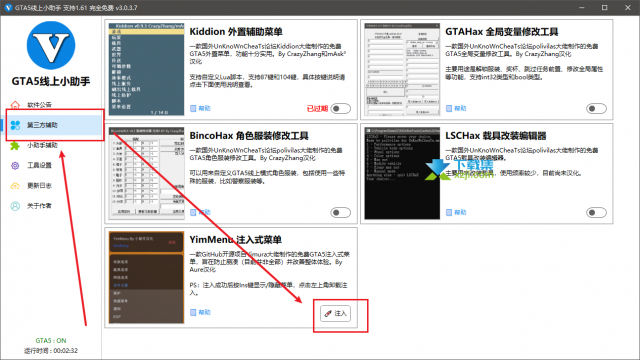Click the LSCHax 载具改装编辑器 title
Screen dimensions: 640x360
[x=496, y=136]
